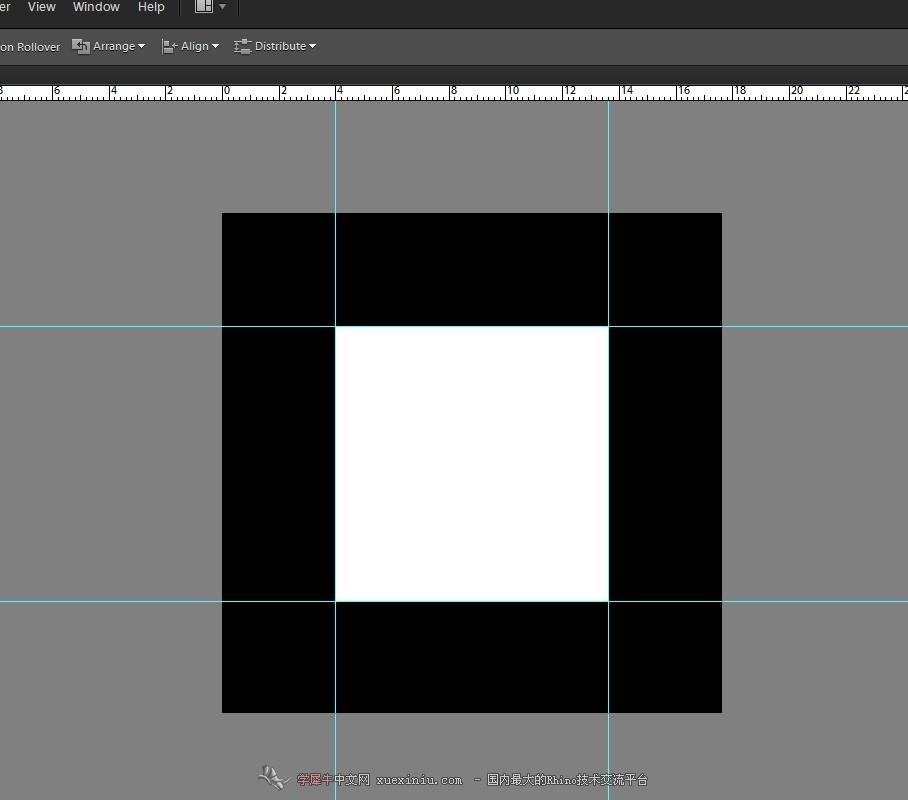Open the View menu
908x800 pixels.
coord(42,7)
